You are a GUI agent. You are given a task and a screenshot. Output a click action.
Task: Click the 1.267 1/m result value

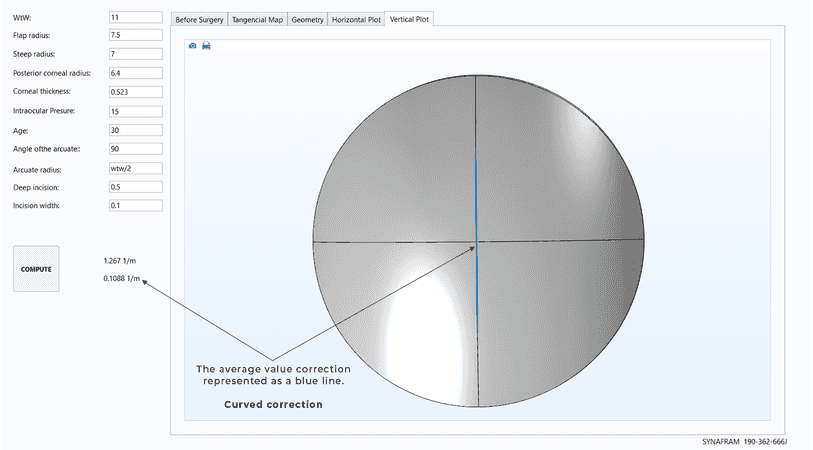(x=120, y=261)
